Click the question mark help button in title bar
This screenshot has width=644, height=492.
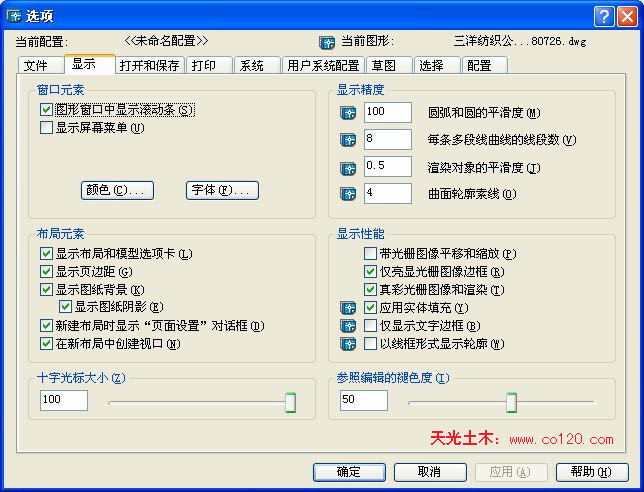(604, 16)
